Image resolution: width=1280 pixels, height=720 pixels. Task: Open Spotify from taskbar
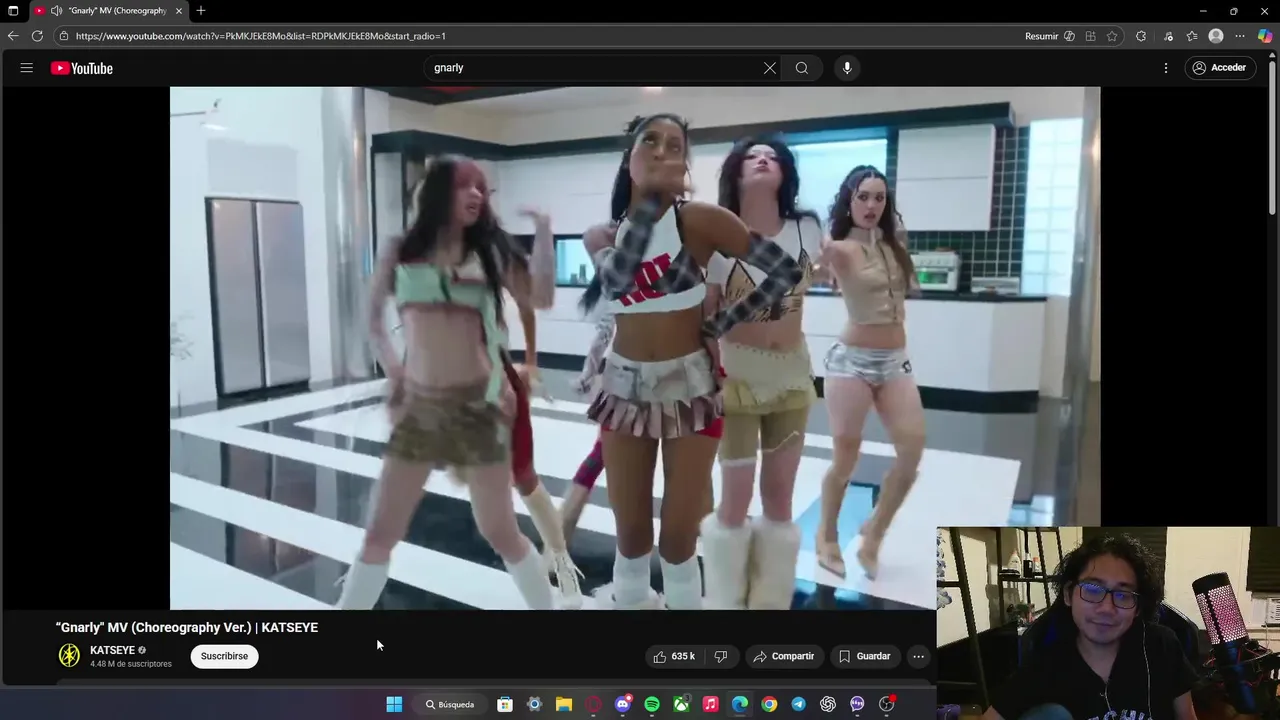[652, 704]
